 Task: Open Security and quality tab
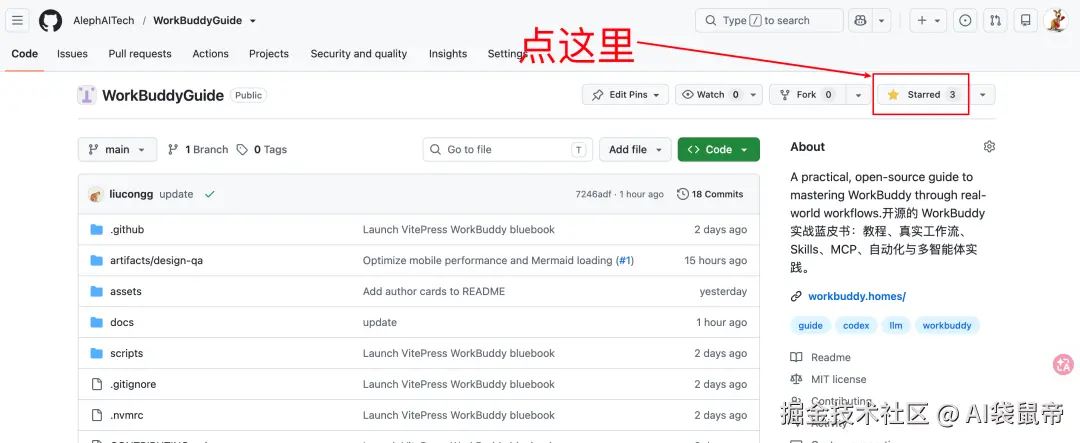[x=358, y=54]
